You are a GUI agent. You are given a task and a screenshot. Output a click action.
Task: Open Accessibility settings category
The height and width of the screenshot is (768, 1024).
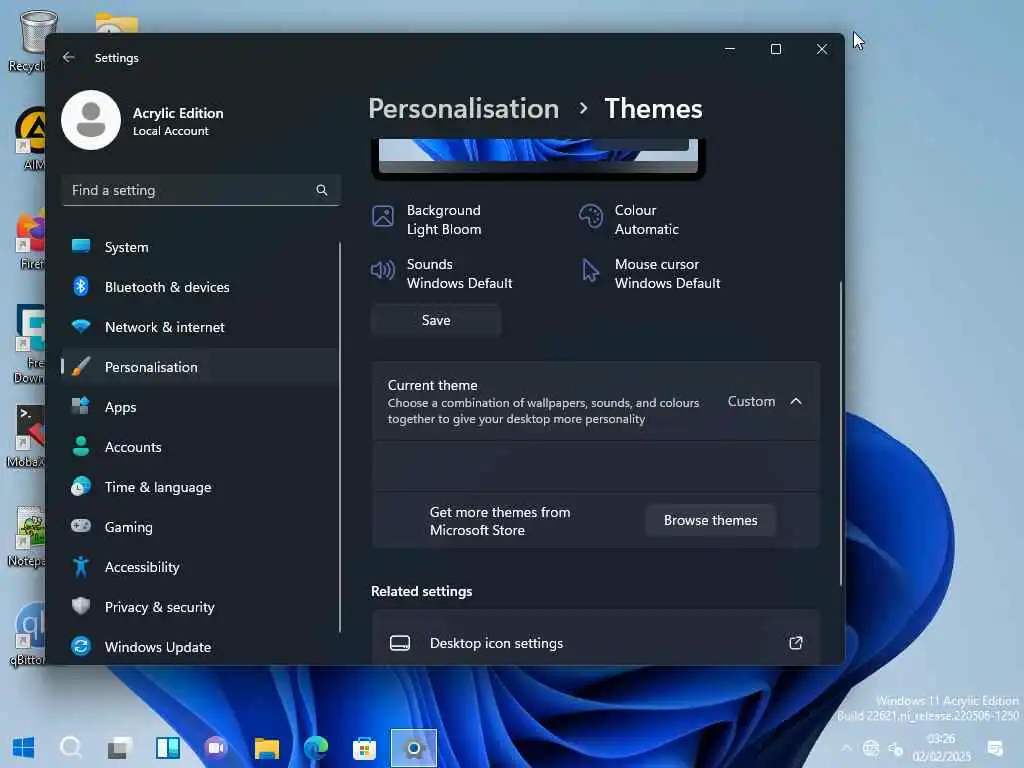click(200, 567)
